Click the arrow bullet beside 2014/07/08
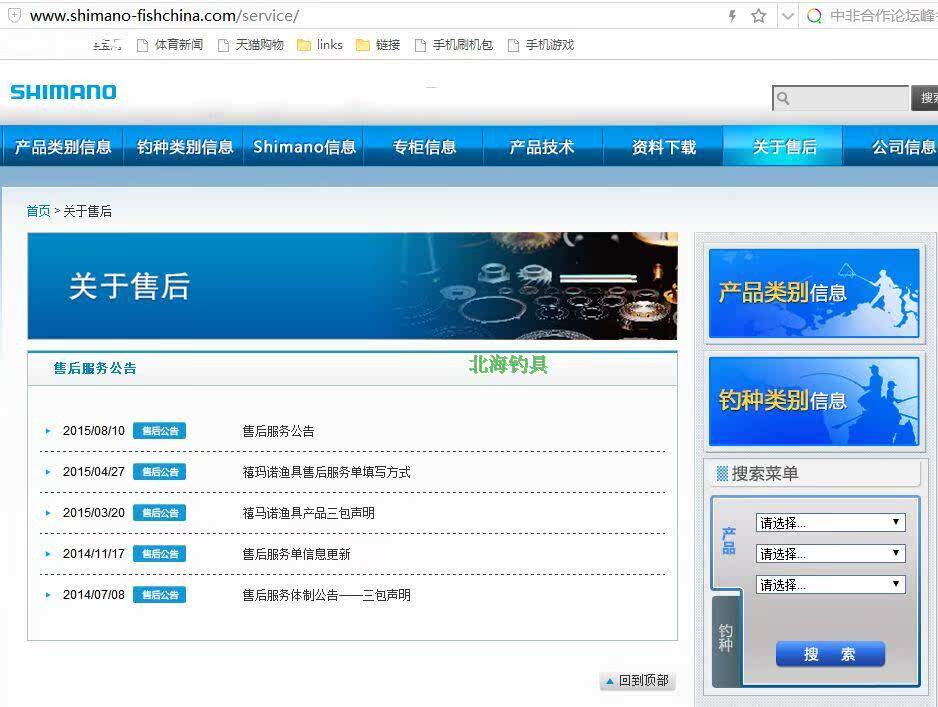The height and width of the screenshot is (707, 938). [48, 595]
